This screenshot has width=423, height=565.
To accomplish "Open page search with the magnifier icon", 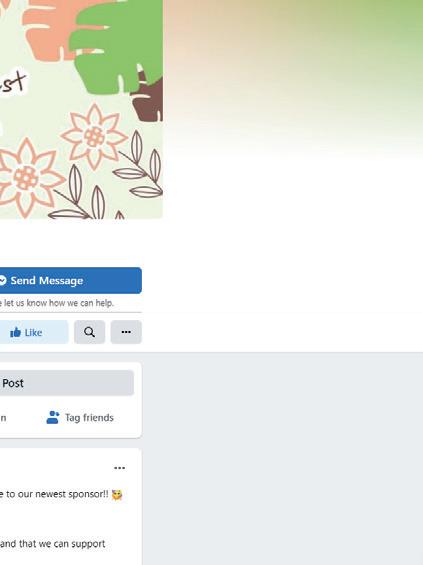I will pos(89,332).
